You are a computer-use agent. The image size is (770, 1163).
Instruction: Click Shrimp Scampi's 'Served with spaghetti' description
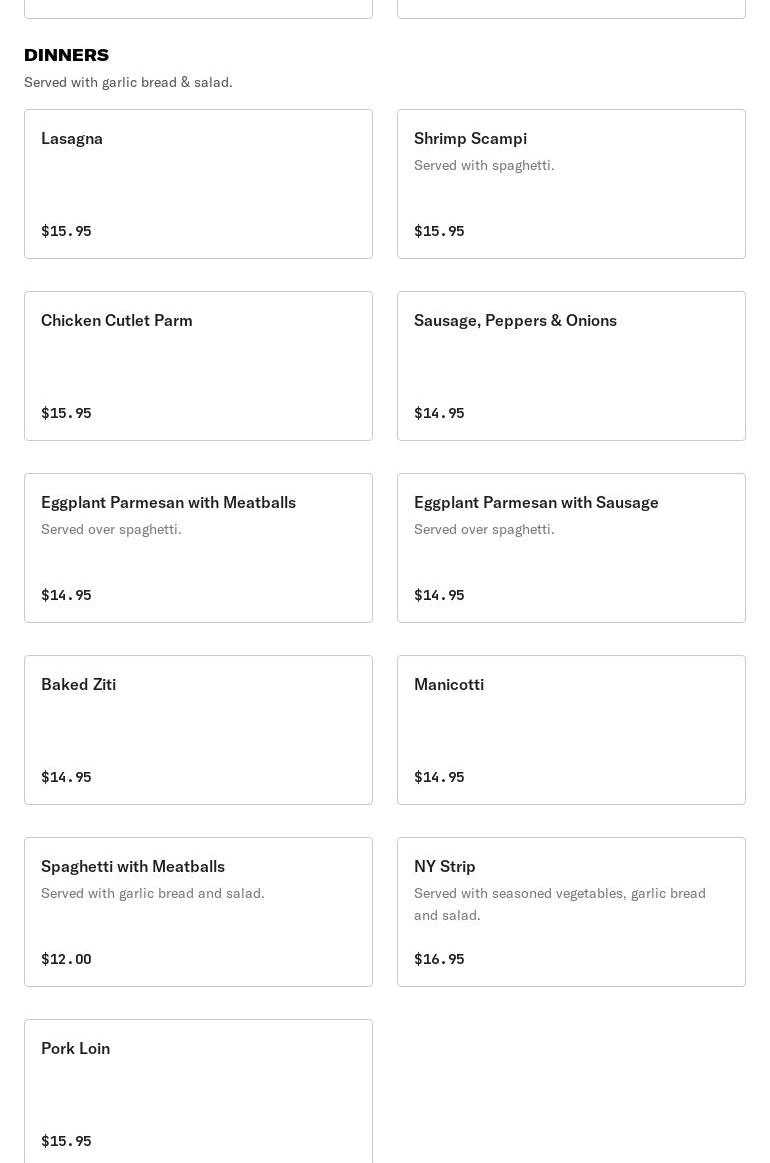[484, 165]
